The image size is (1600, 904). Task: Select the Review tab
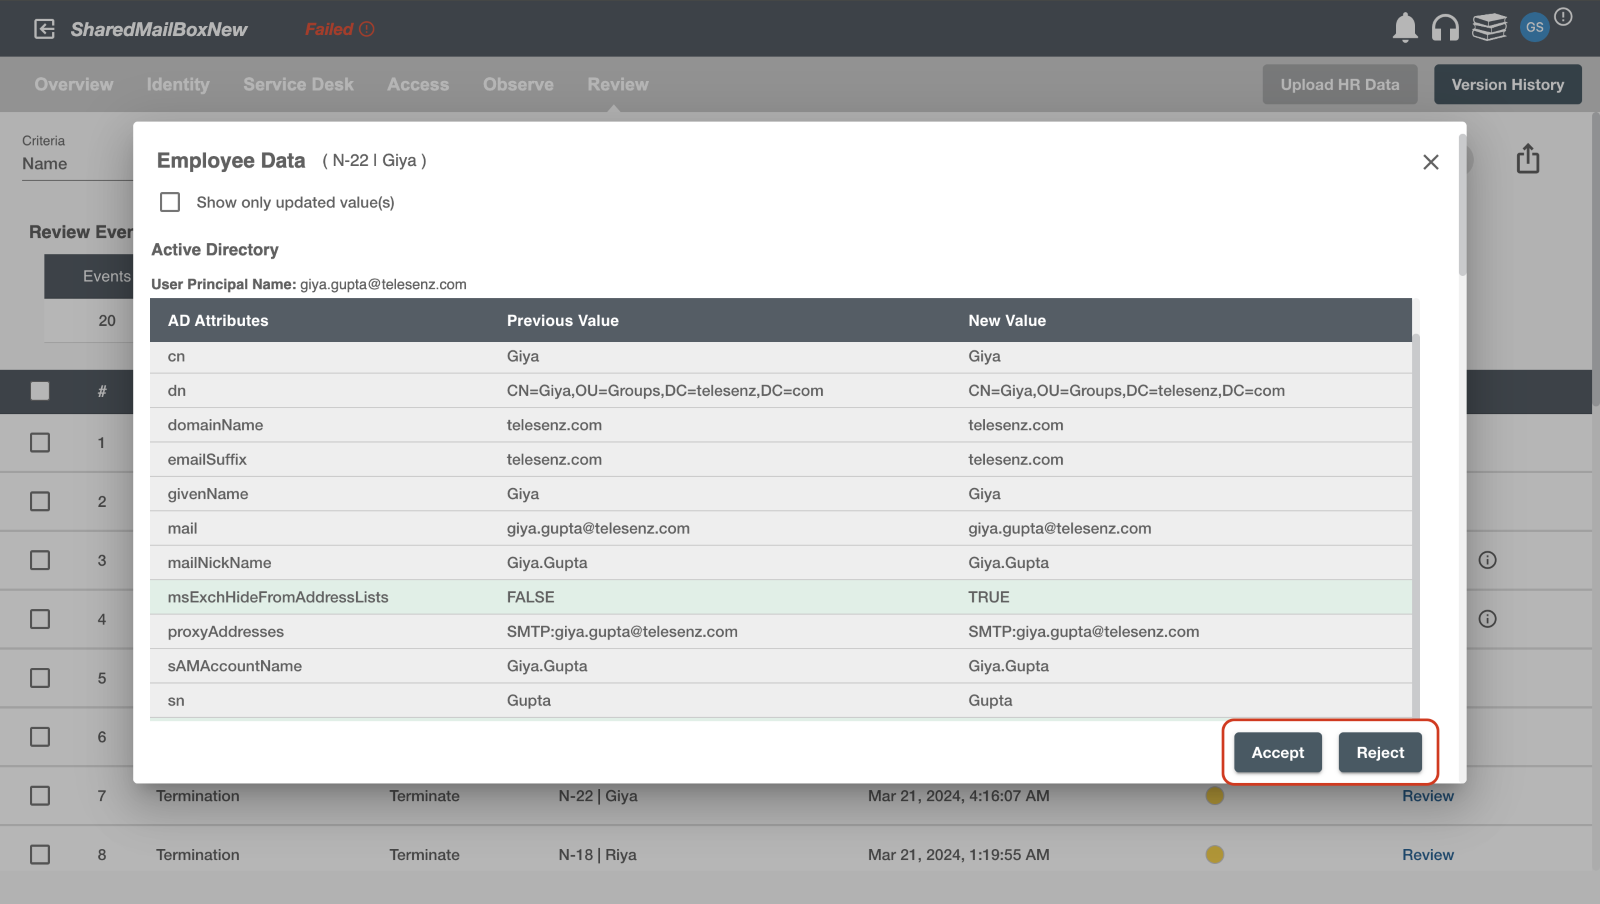618,85
